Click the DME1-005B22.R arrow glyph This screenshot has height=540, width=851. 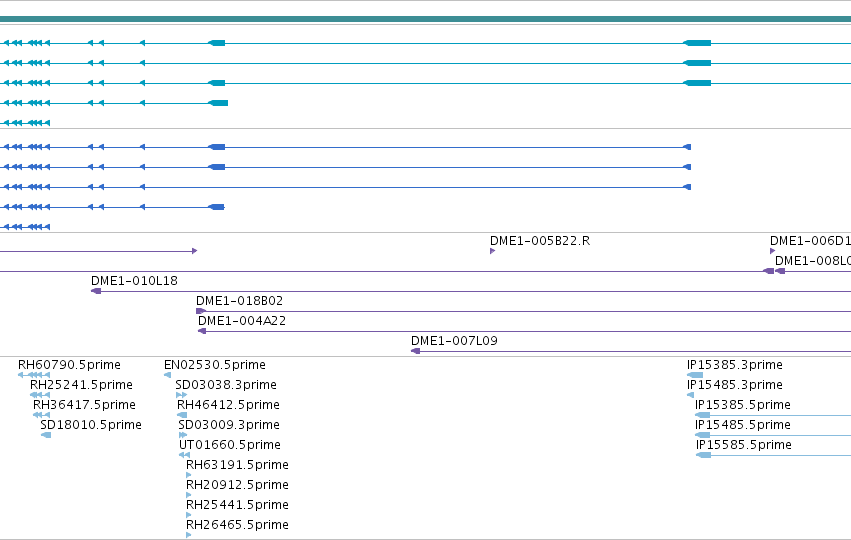[492, 251]
